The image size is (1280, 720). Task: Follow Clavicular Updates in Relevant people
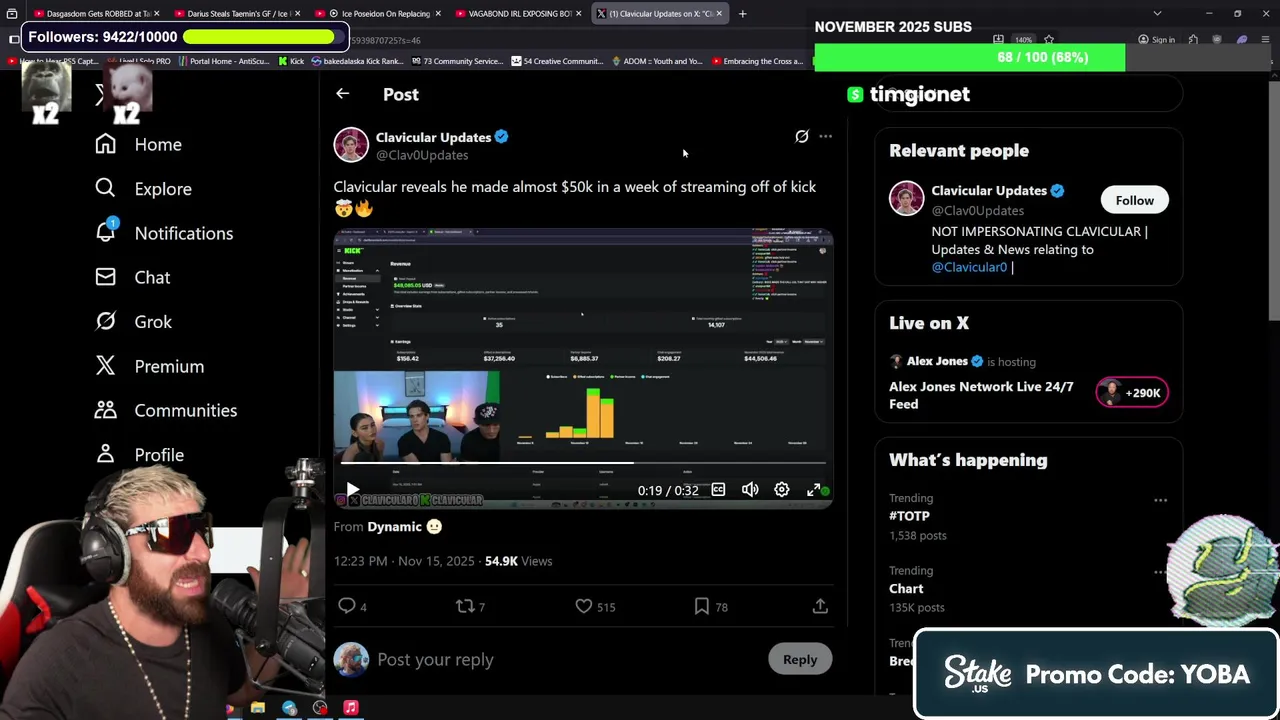point(1134,201)
